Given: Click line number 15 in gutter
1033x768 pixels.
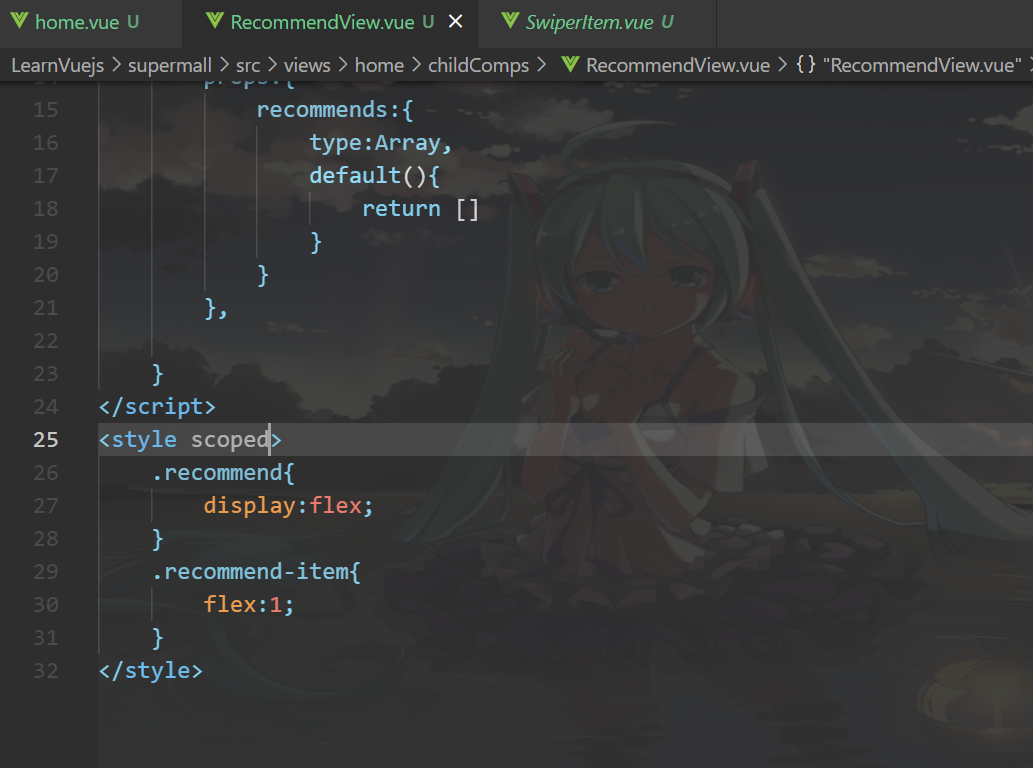Looking at the screenshot, I should [45, 109].
